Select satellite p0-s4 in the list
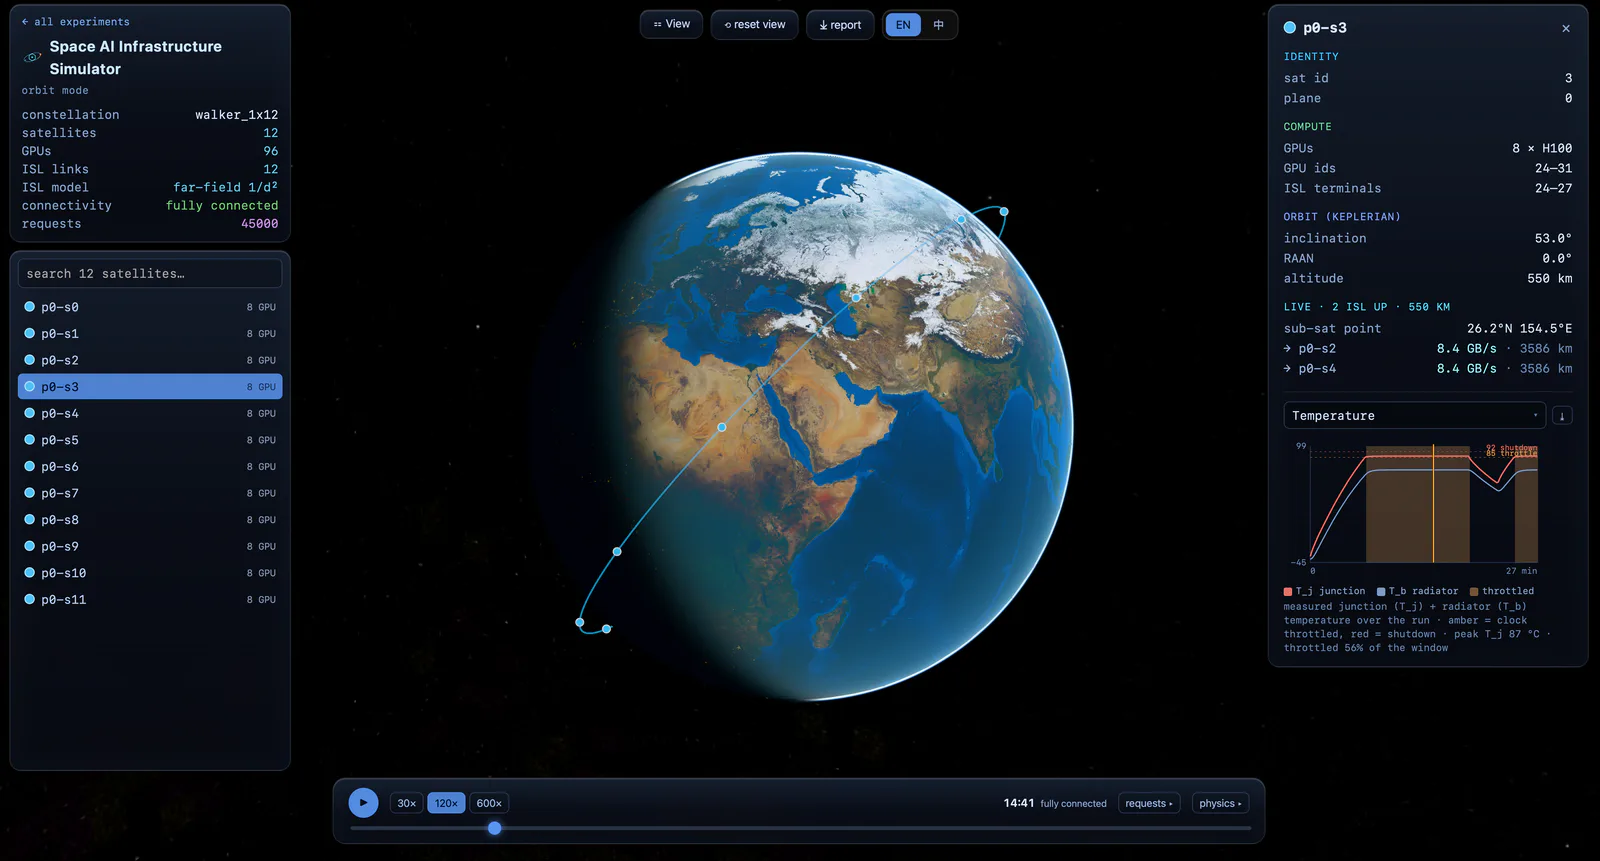Image resolution: width=1600 pixels, height=861 pixels. (150, 413)
